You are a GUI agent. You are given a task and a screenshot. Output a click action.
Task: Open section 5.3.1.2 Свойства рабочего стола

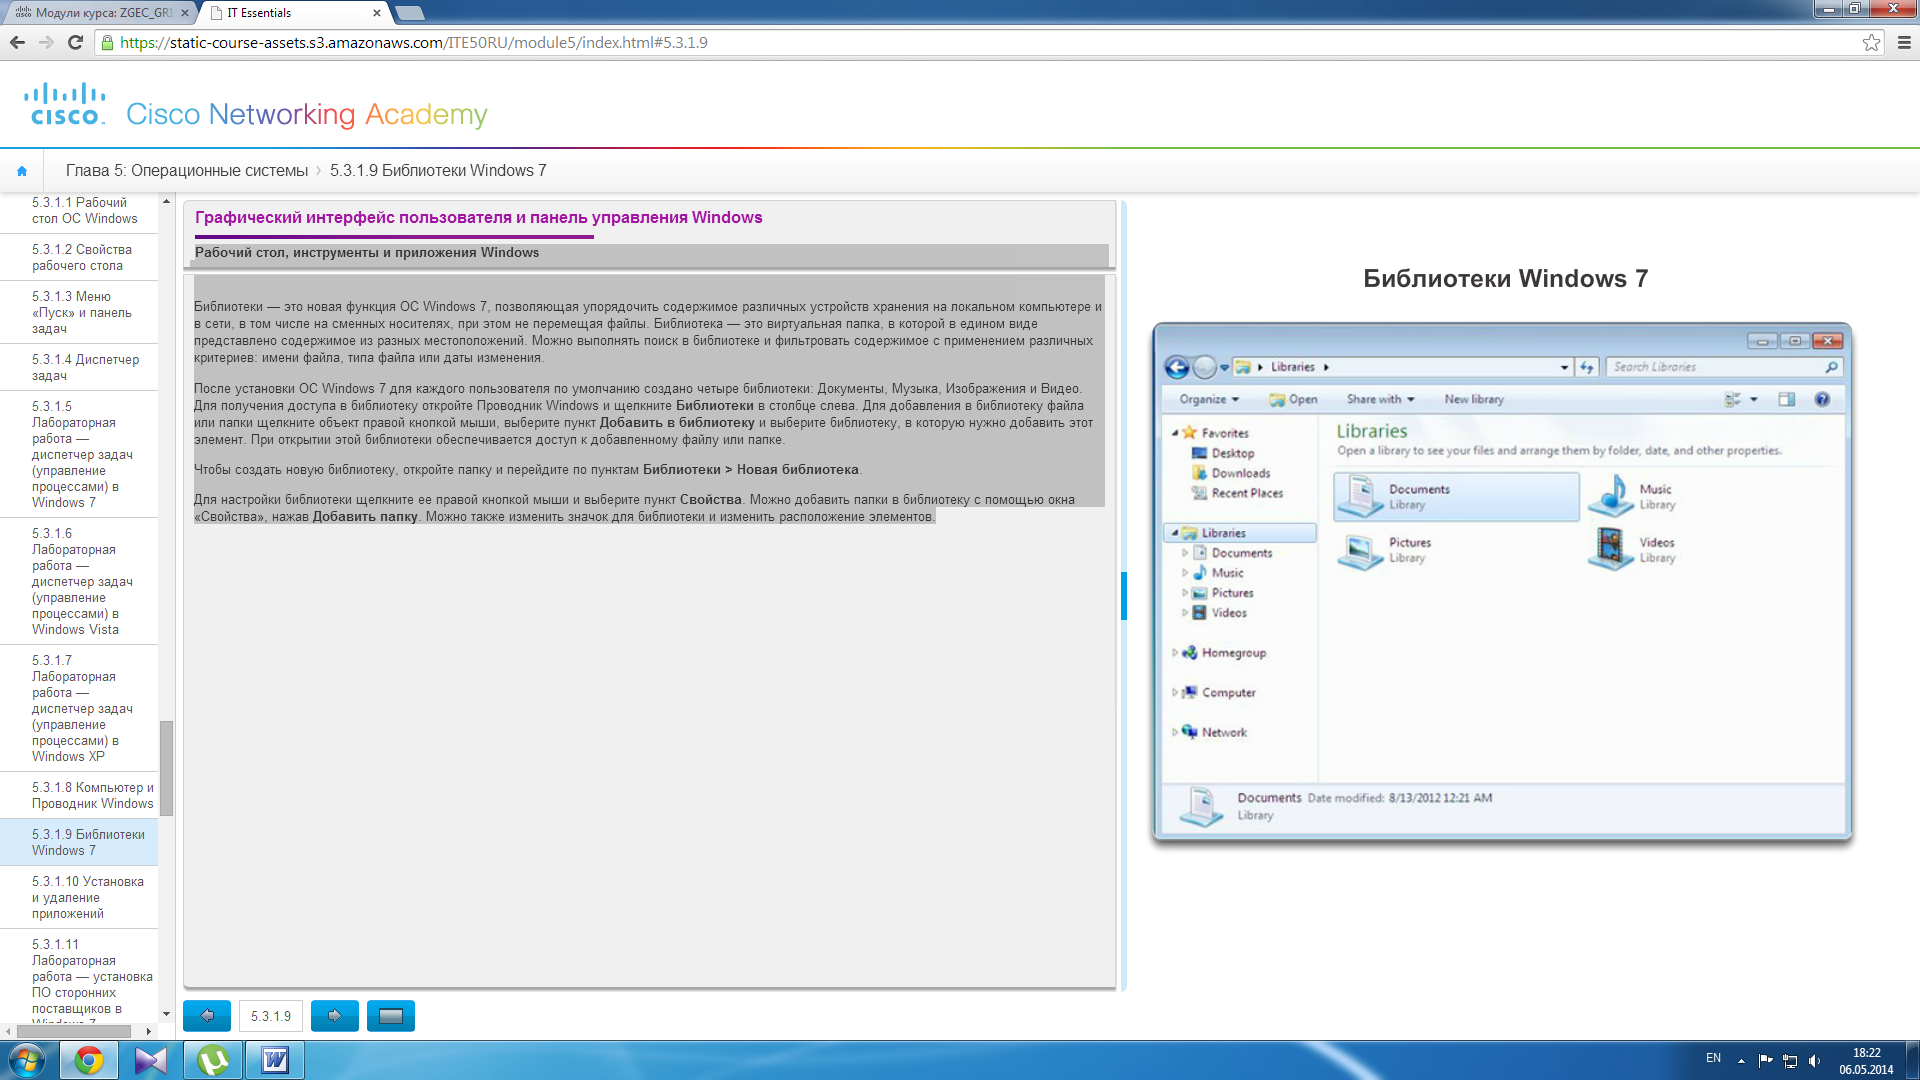point(80,257)
